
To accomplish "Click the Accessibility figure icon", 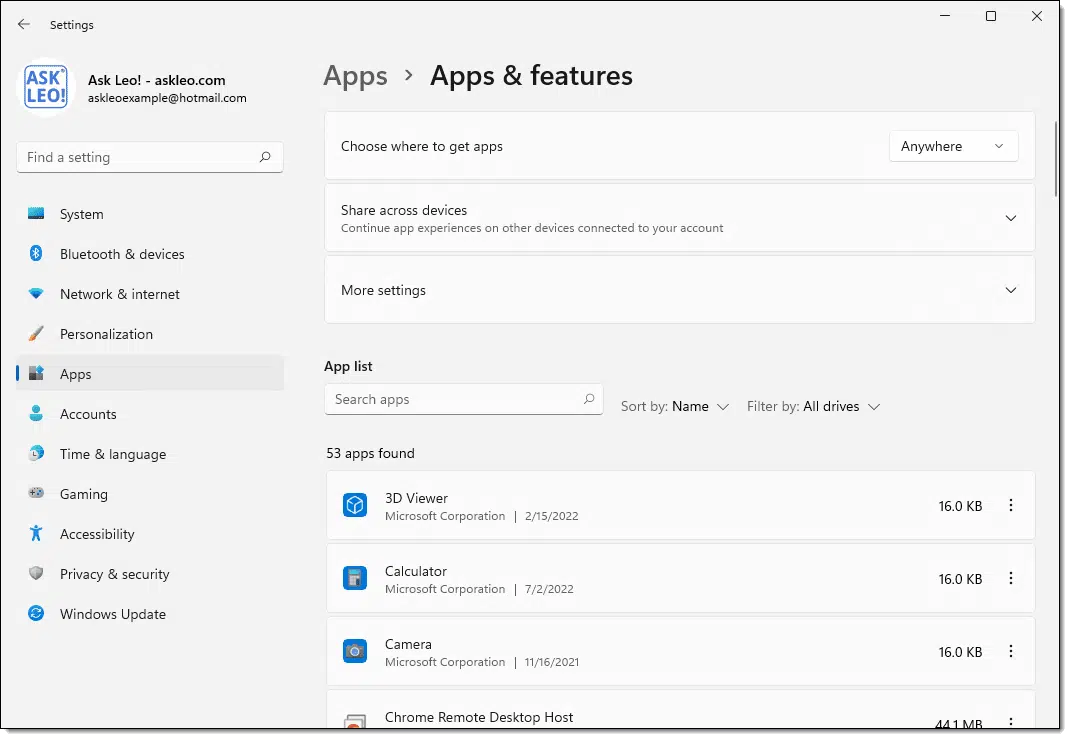I will click(36, 534).
